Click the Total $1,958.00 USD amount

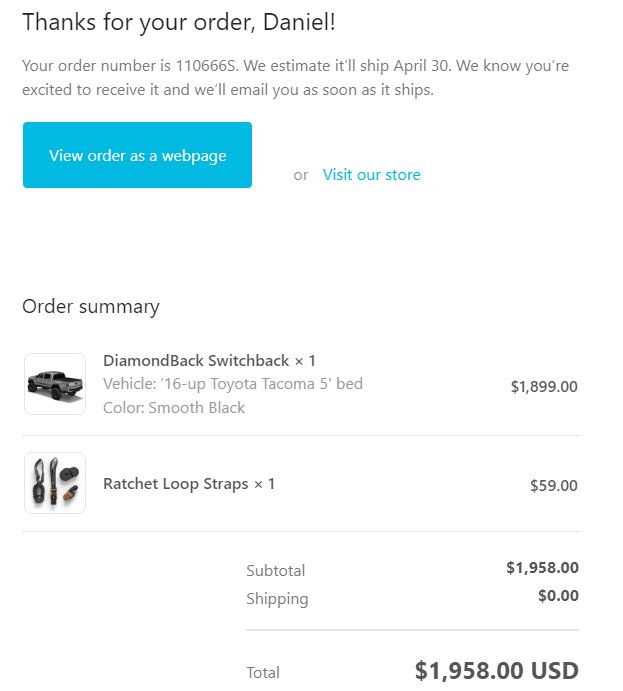497,670
